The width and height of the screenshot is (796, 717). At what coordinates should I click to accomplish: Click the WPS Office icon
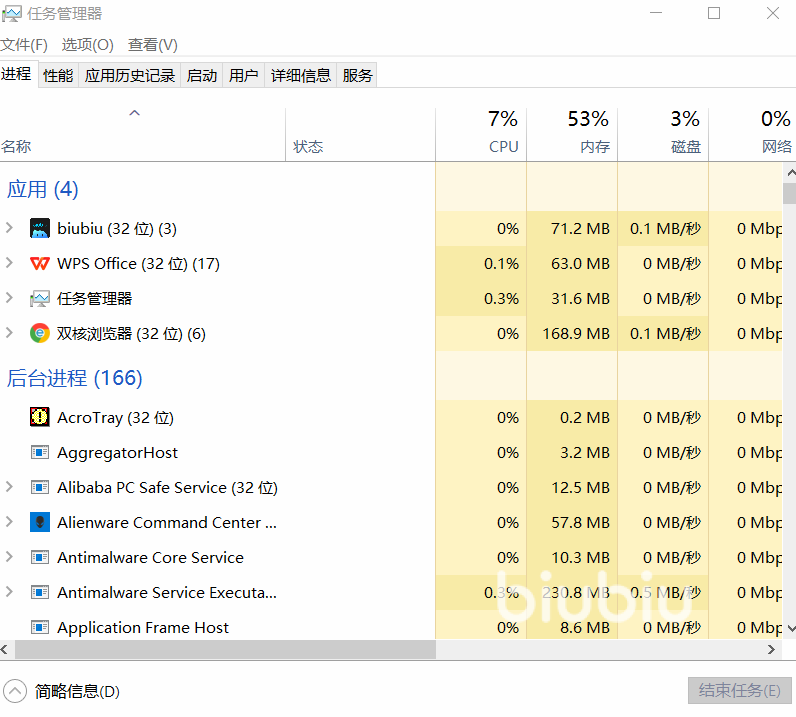40,264
